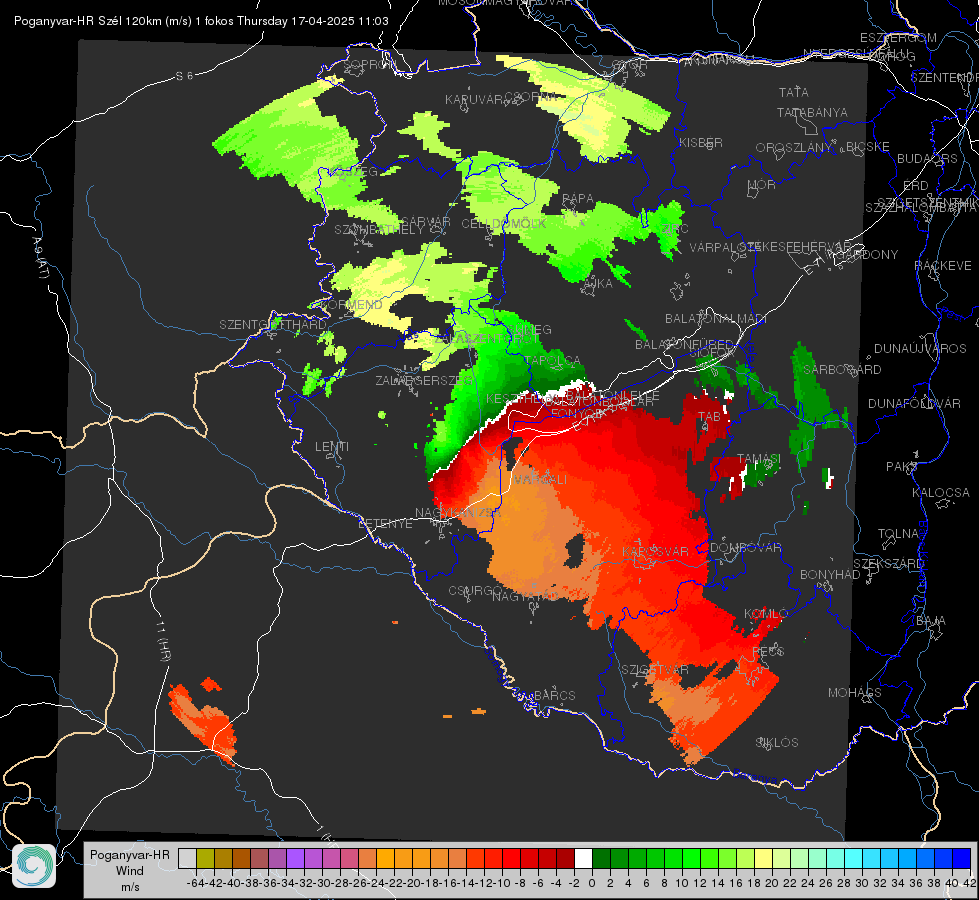Screen dimensions: 979x900
Task: Click the PAPA town label
Action: [578, 199]
